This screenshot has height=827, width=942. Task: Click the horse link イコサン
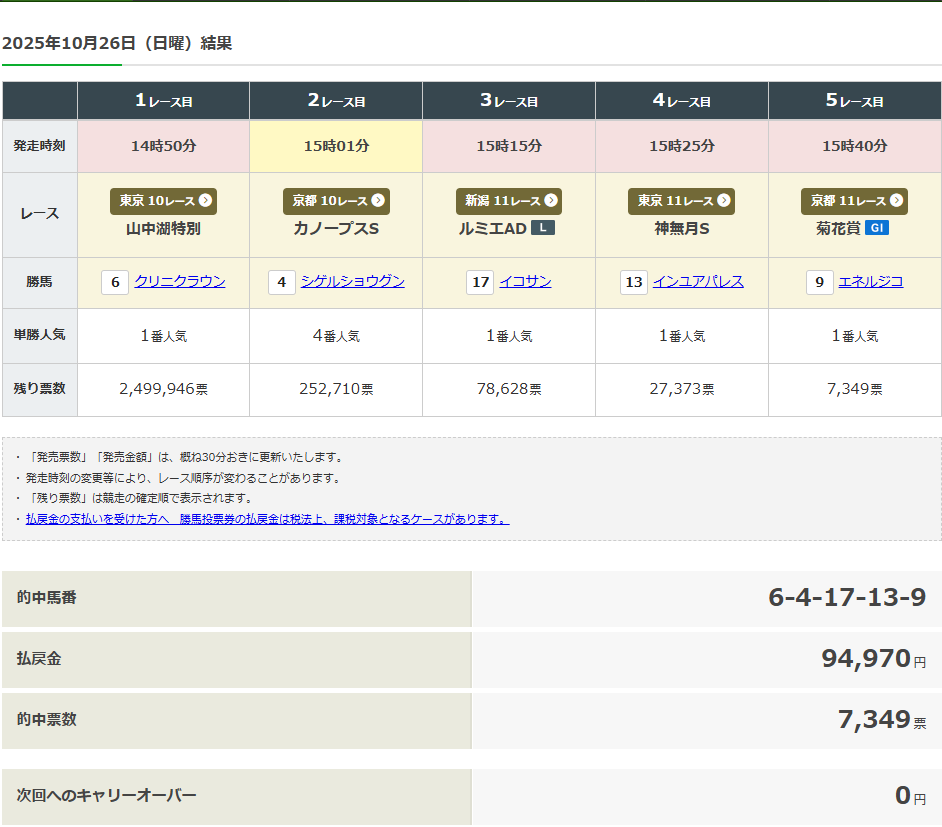pos(525,281)
